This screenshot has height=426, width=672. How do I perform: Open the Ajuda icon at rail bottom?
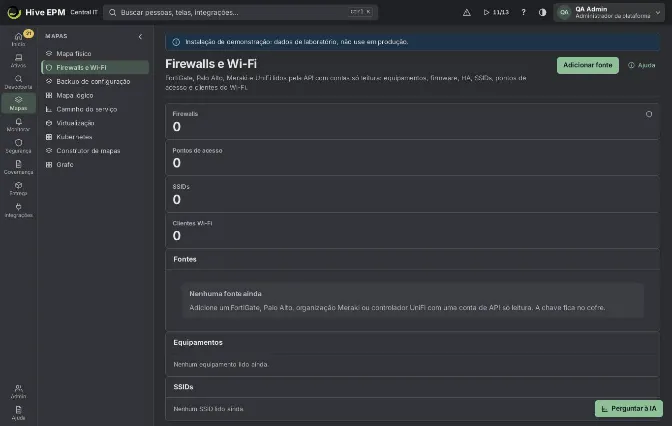[x=18, y=413]
